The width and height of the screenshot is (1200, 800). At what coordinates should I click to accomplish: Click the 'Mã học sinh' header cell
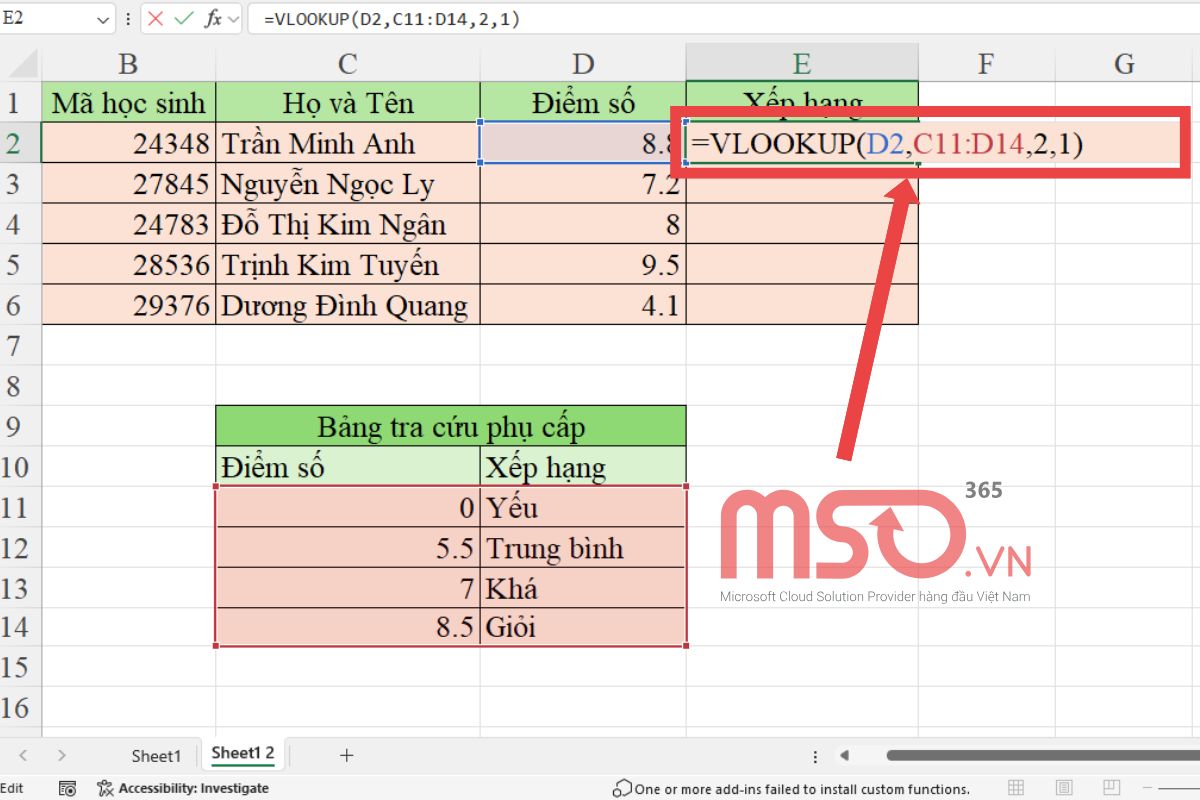click(128, 102)
